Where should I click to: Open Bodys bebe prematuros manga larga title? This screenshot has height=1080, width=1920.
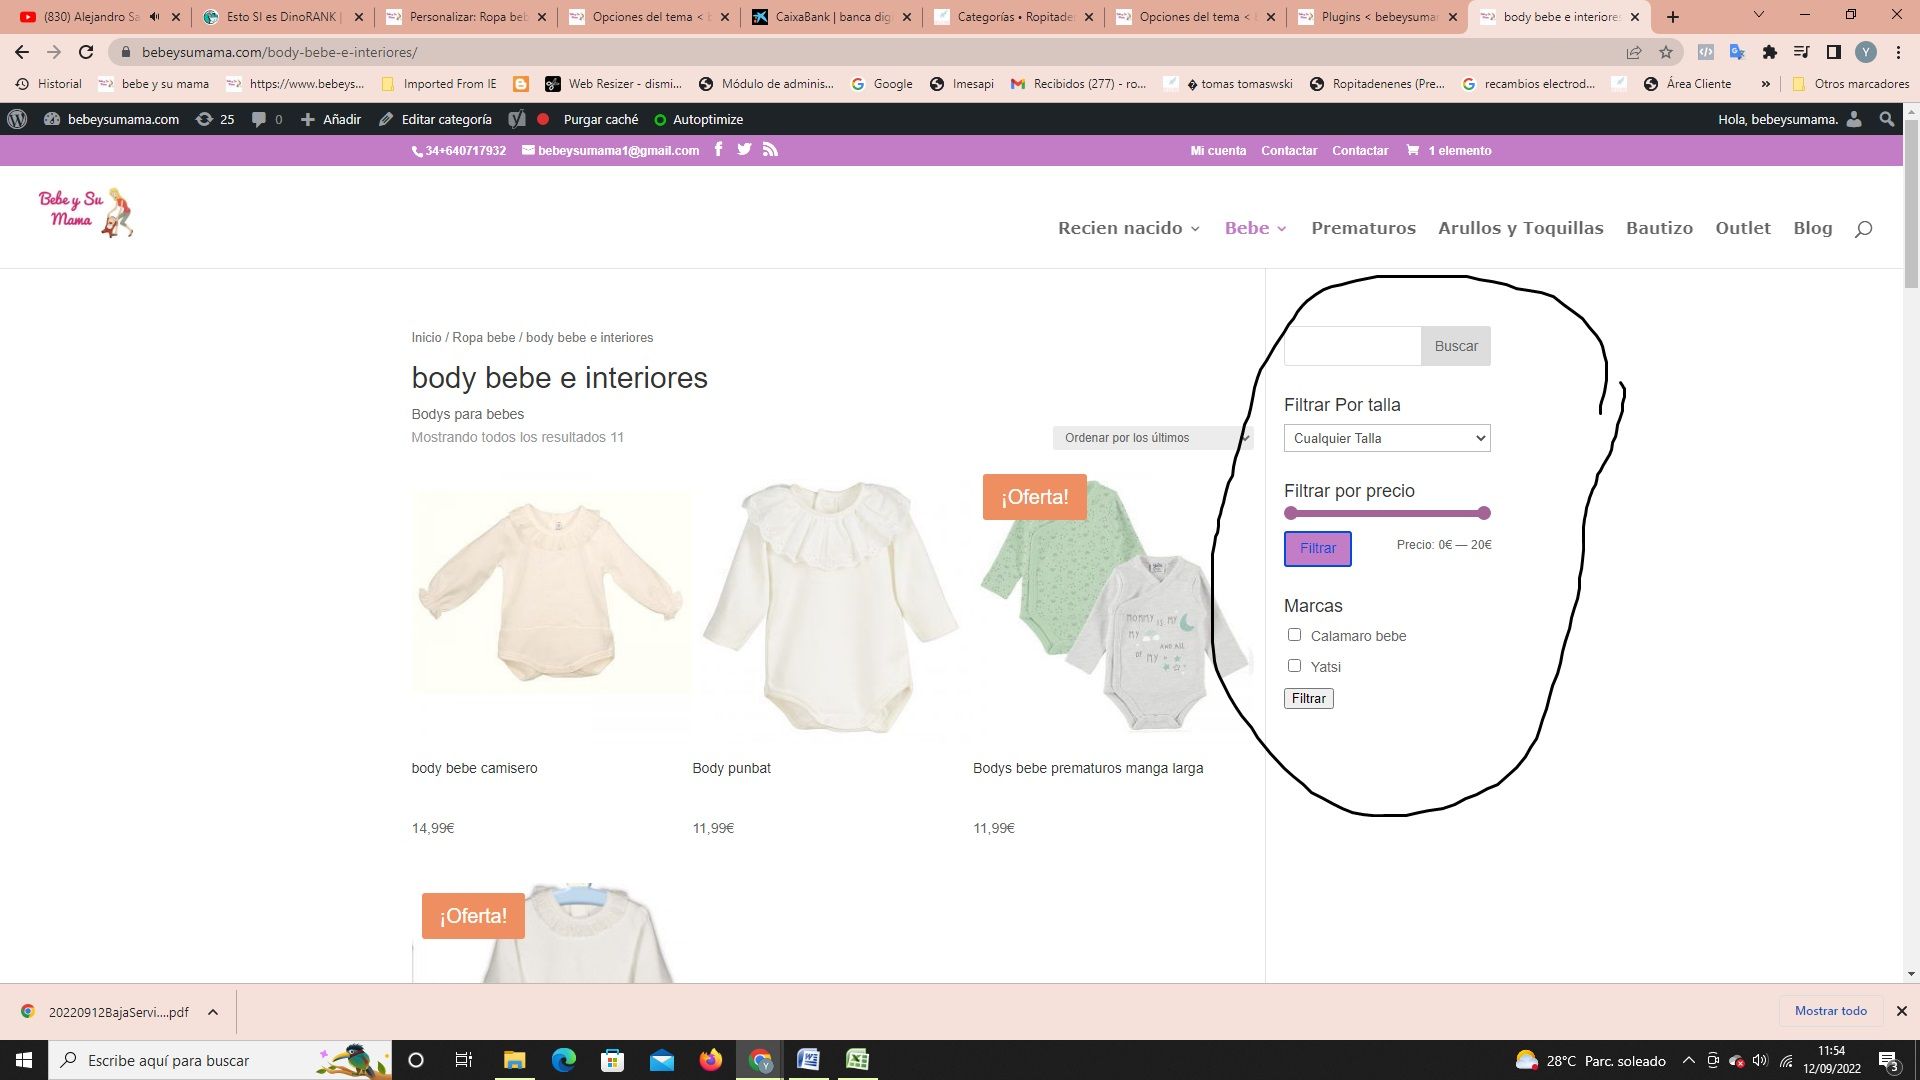click(x=1088, y=768)
